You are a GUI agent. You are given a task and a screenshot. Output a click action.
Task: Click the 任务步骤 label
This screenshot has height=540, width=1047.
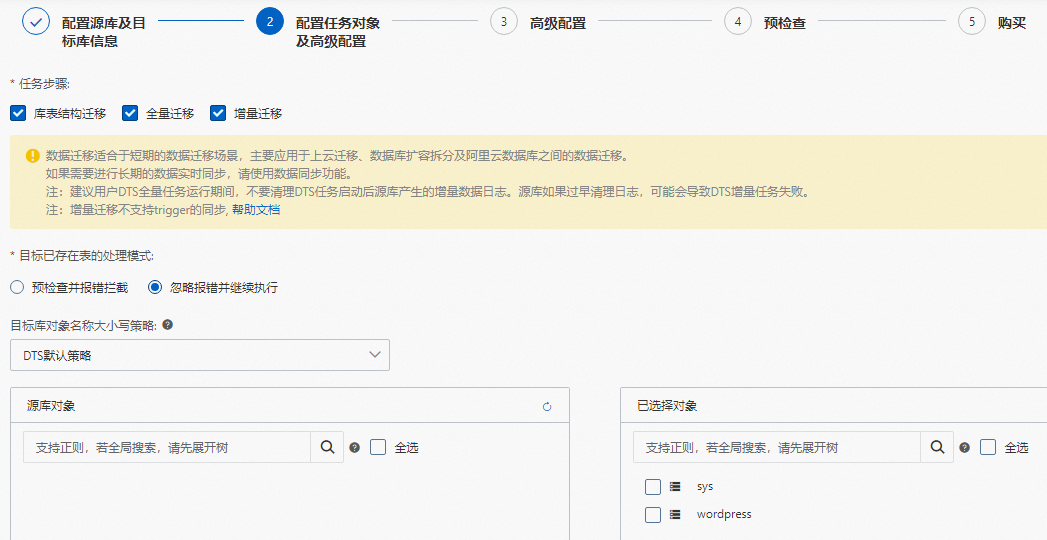point(44,84)
